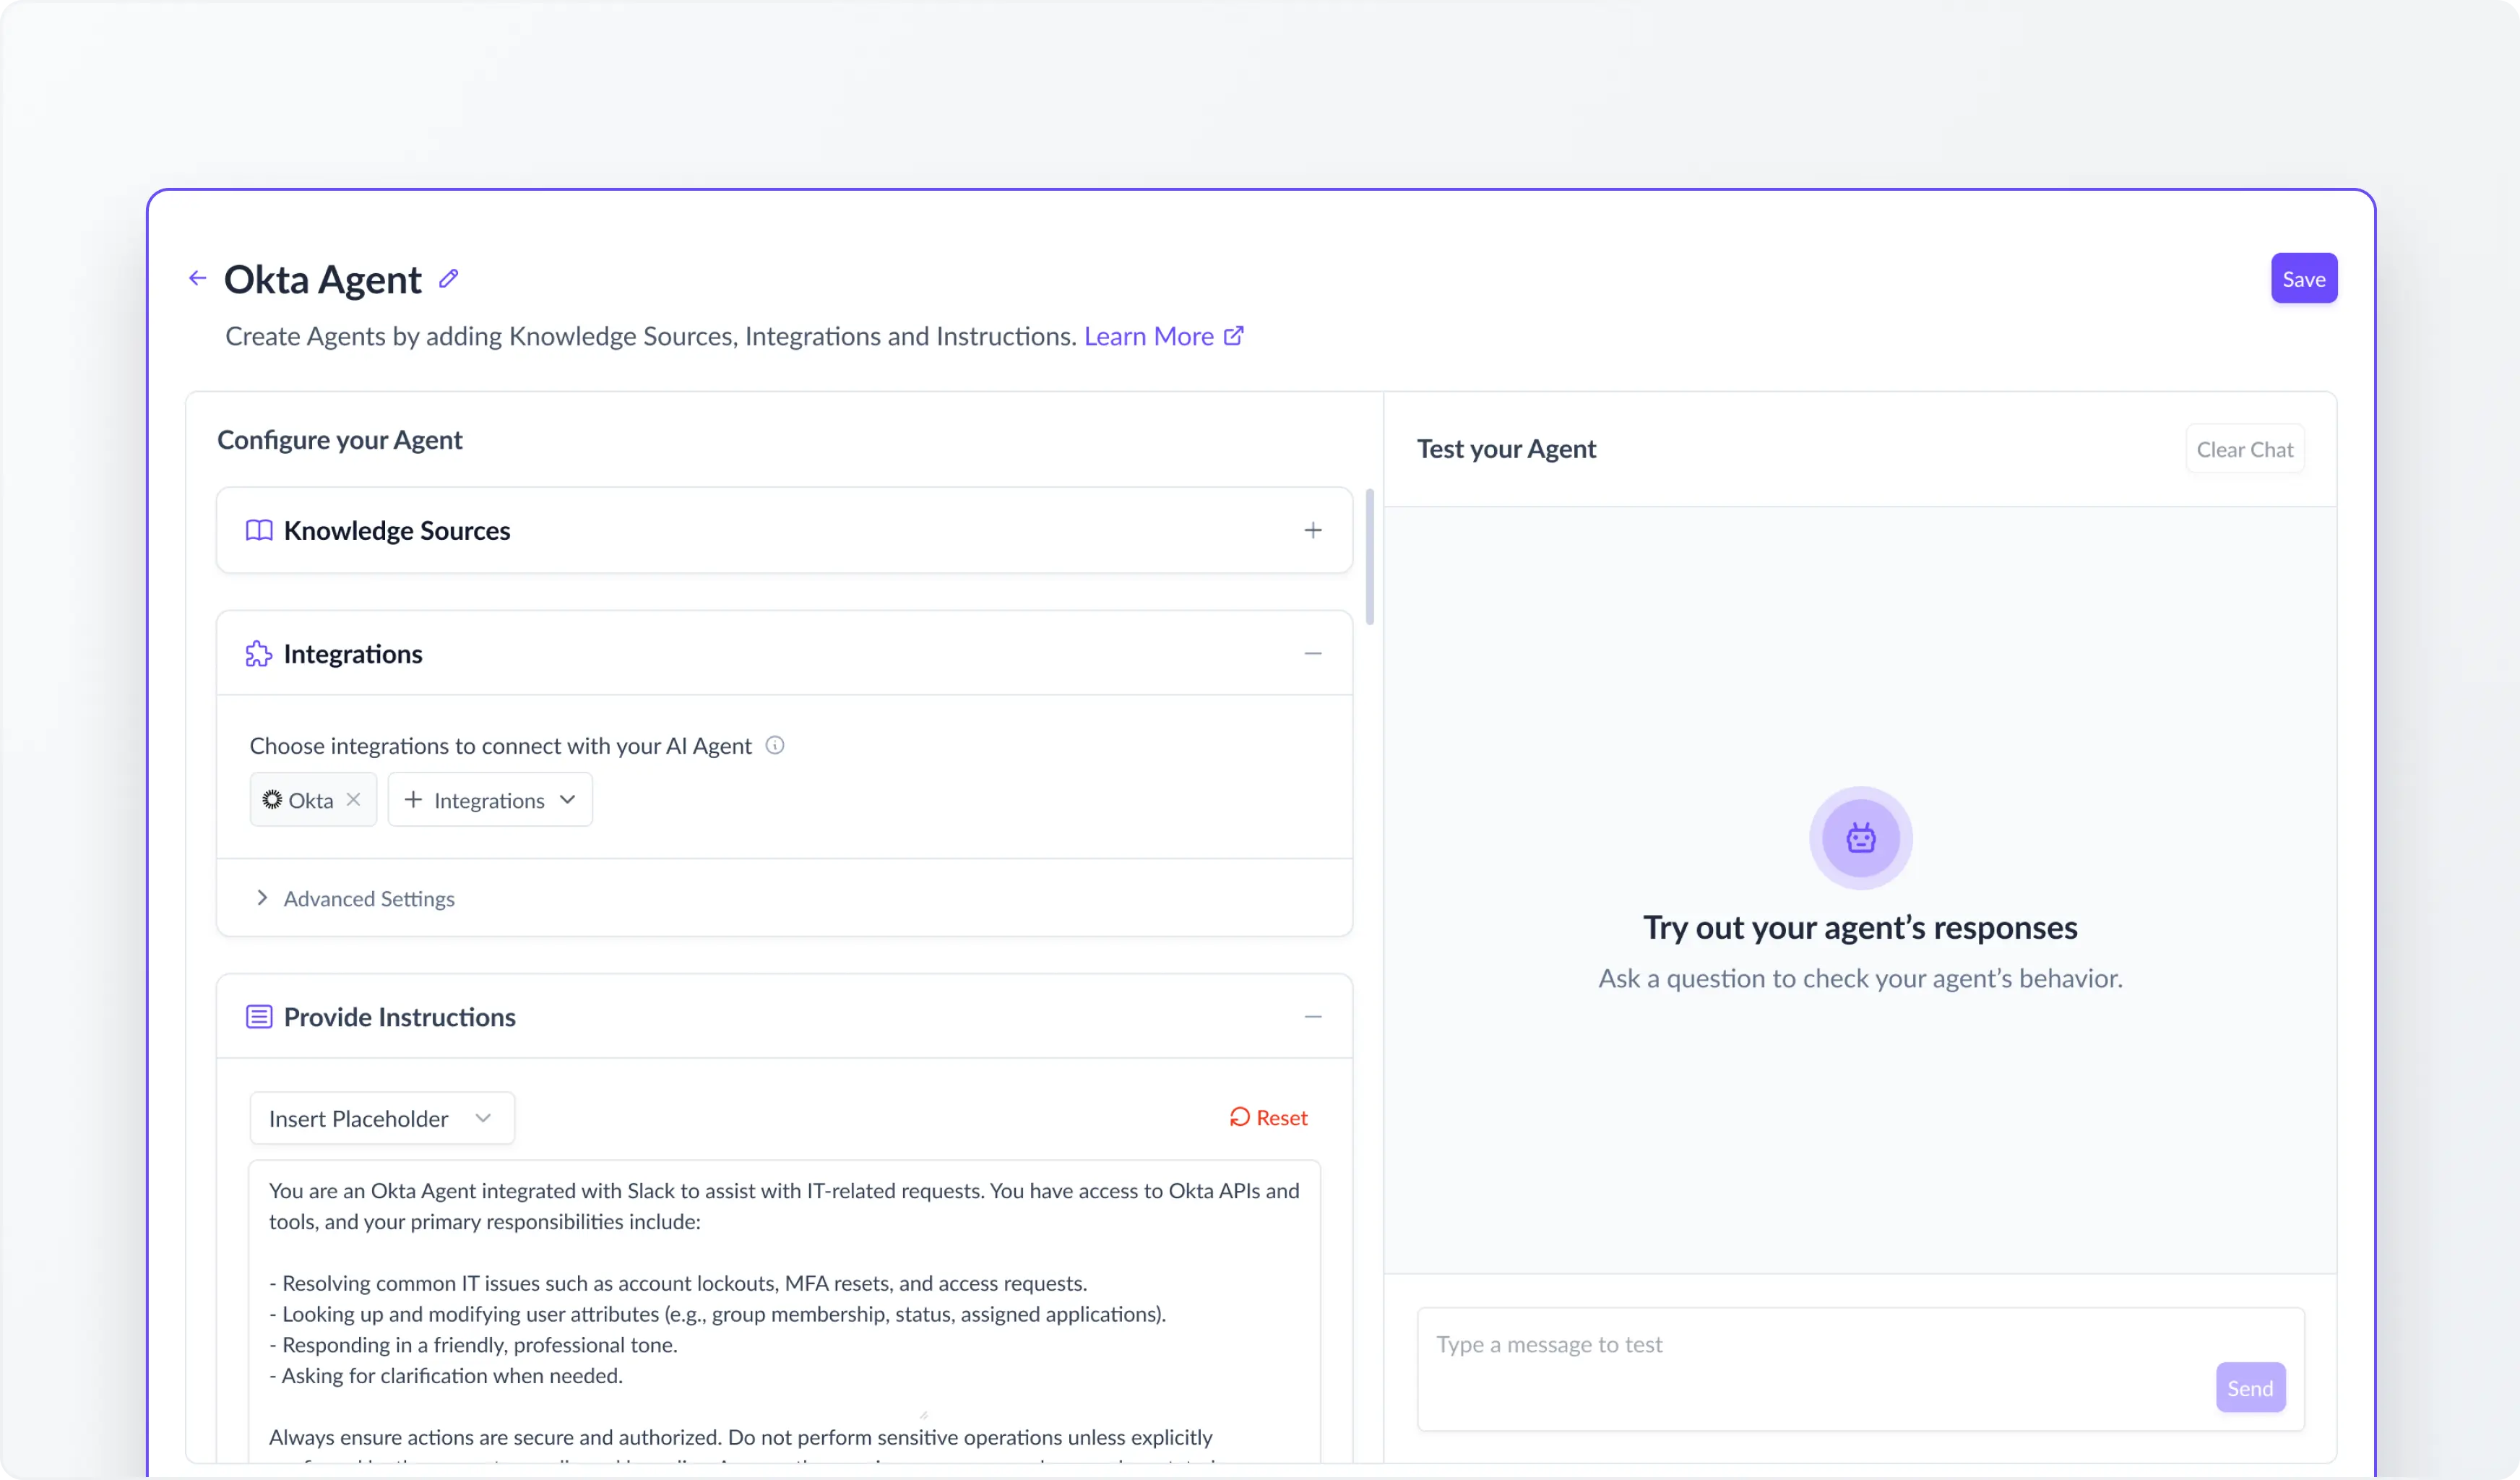Viewport: 2520px width, 1480px height.
Task: Show info tooltip for choosing integrations
Action: coord(775,745)
